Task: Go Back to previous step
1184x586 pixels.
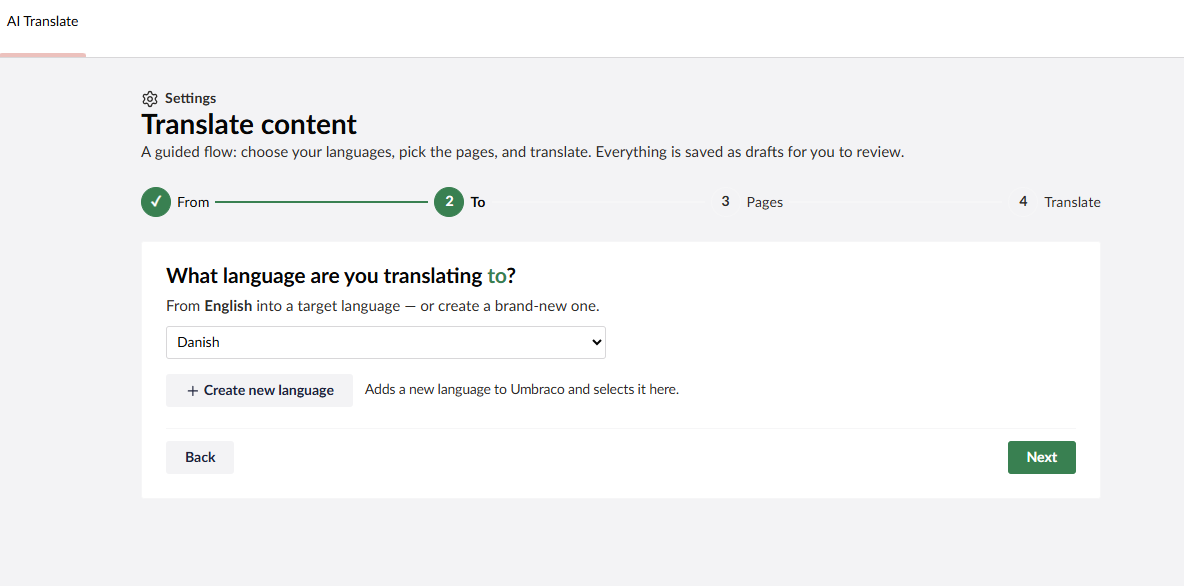Action: (x=200, y=458)
